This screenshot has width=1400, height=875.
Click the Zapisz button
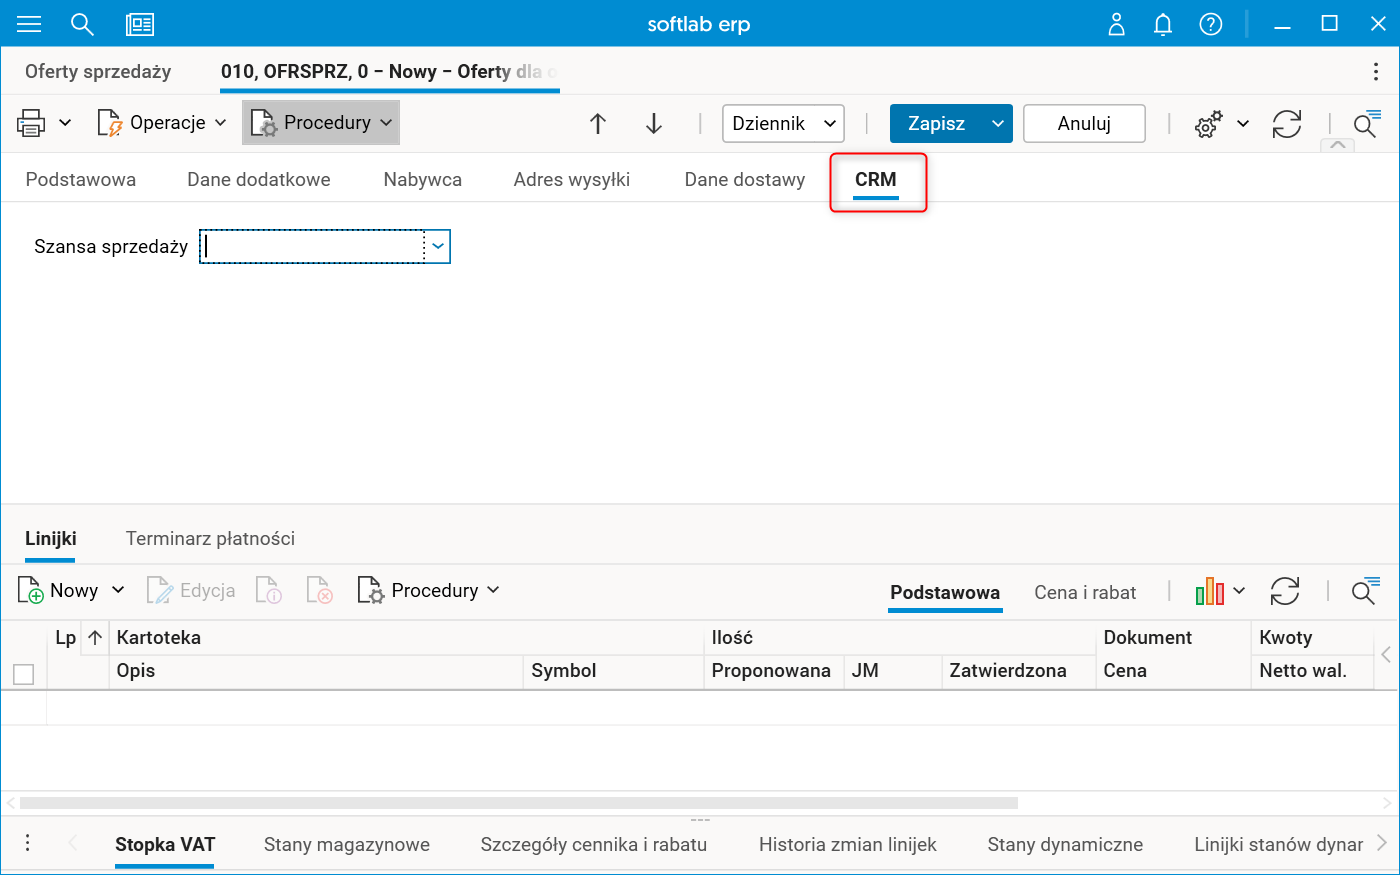(936, 123)
